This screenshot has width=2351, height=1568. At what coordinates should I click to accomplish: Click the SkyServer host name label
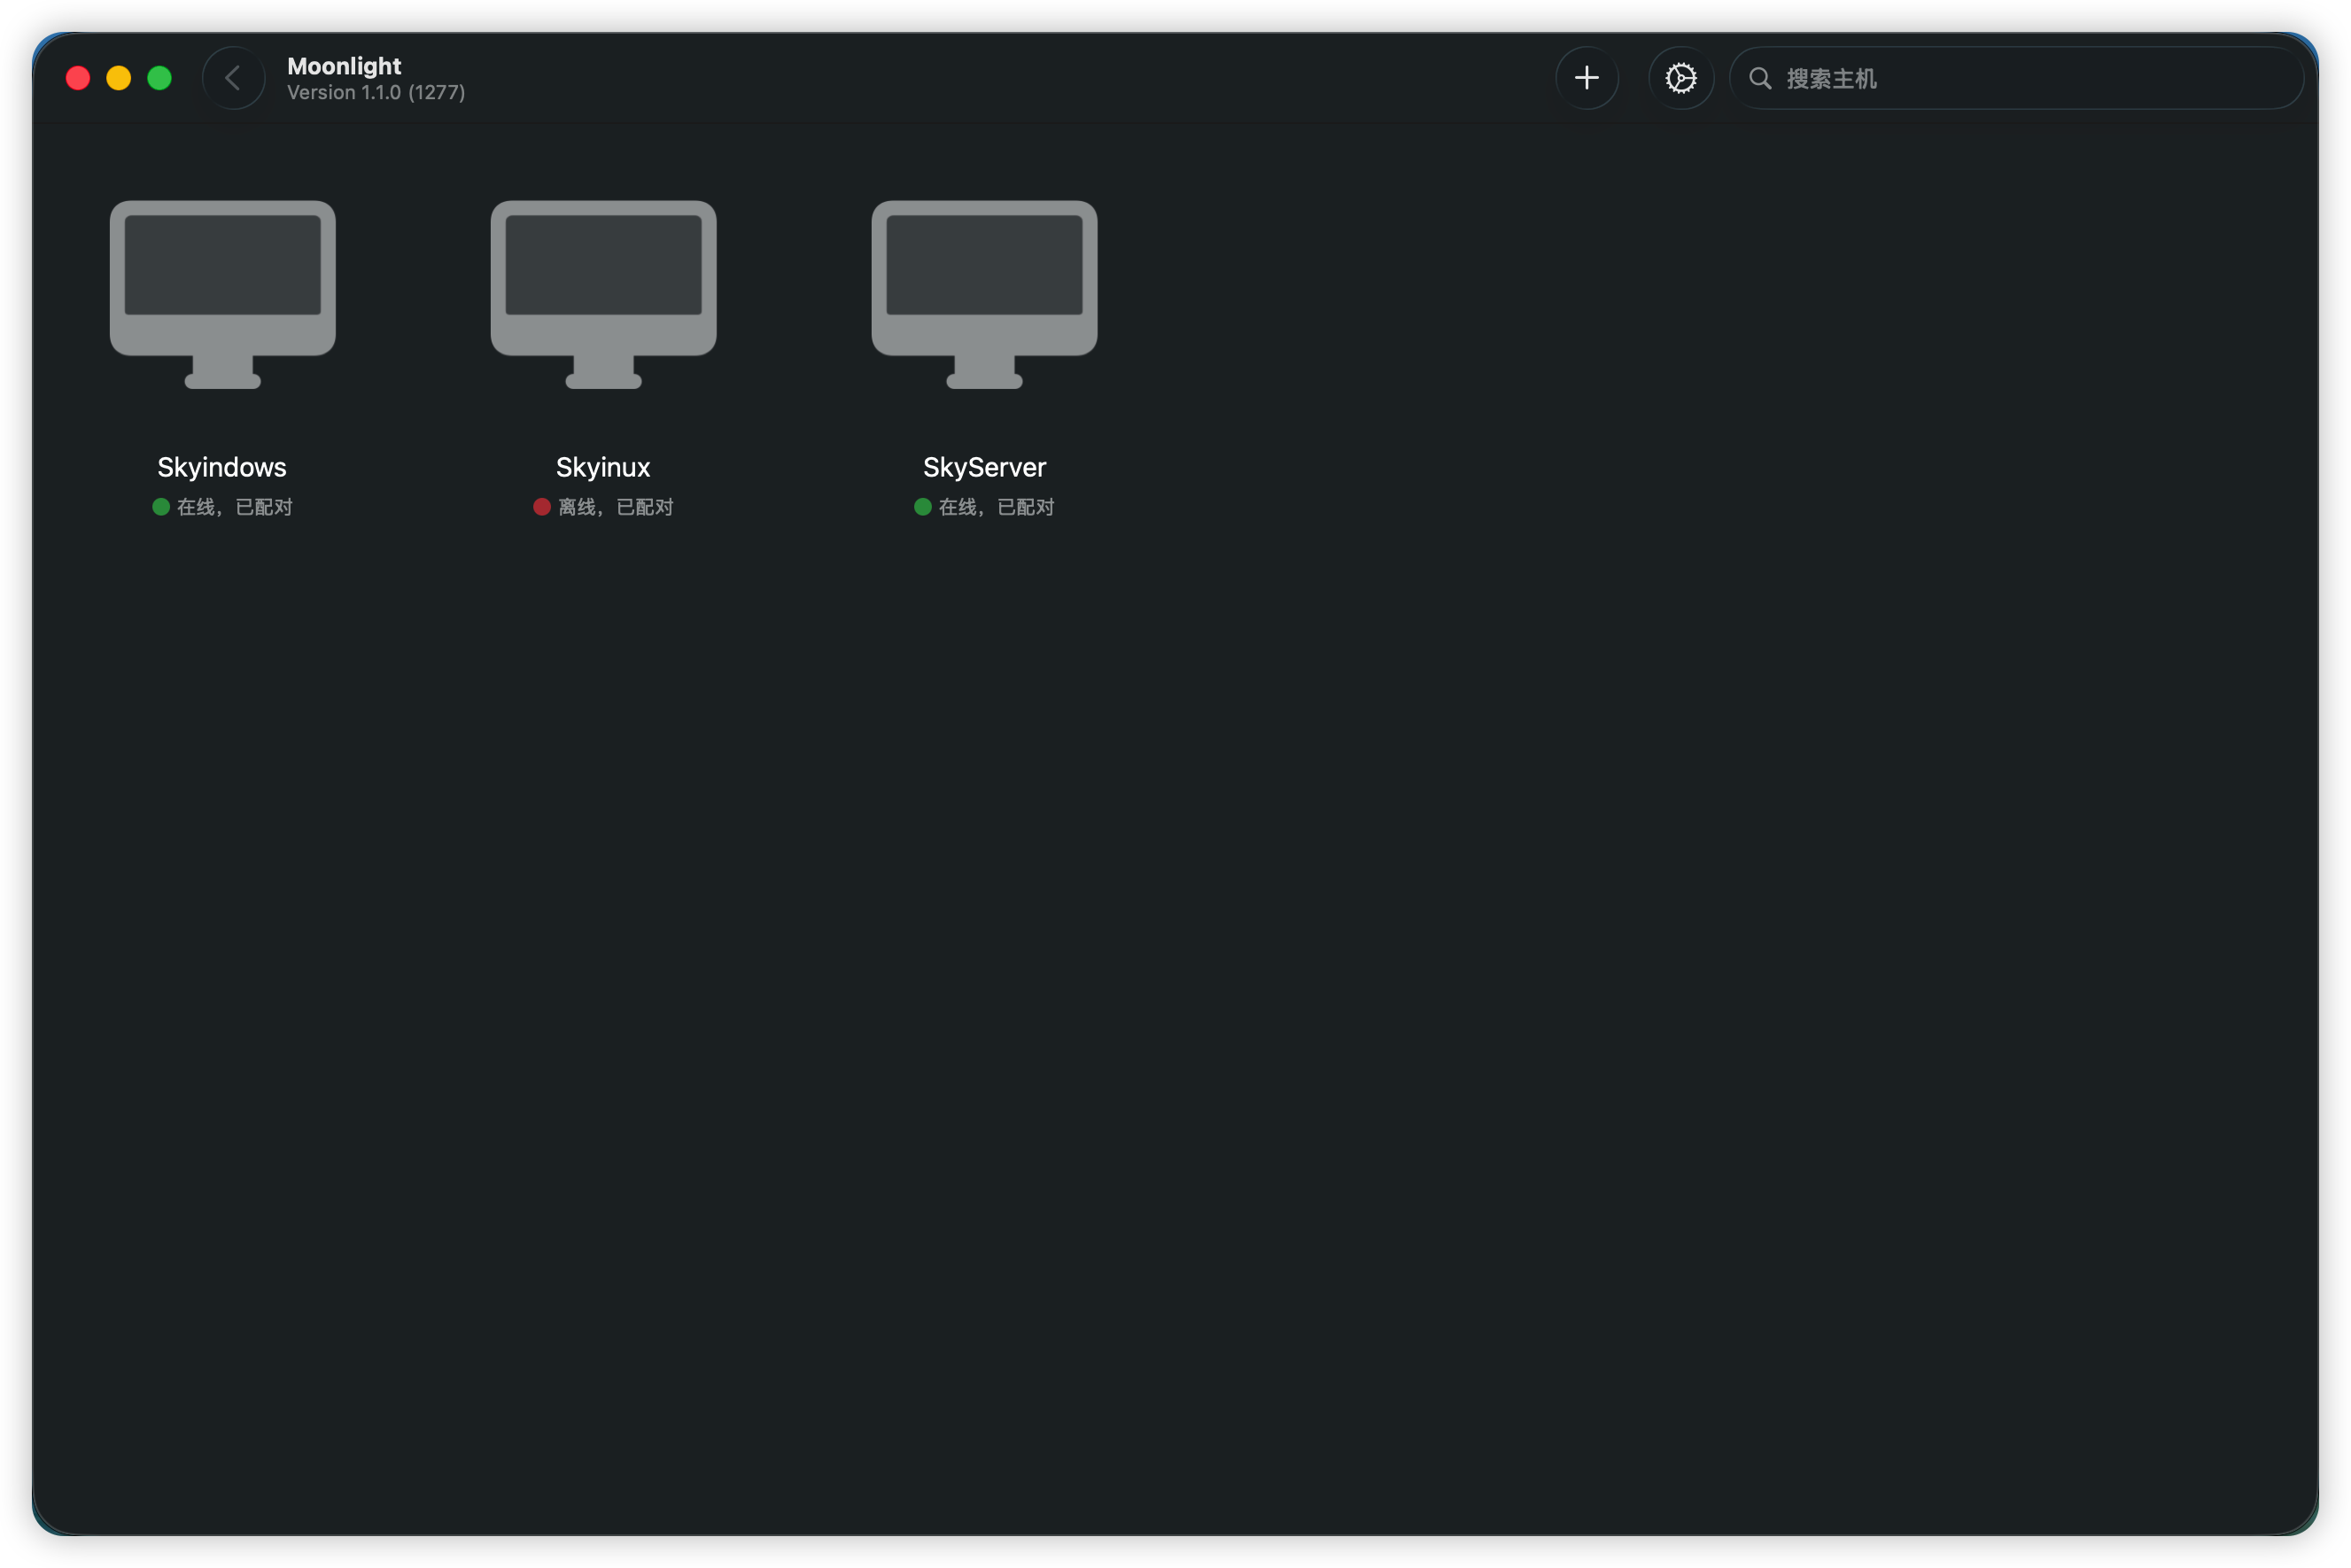coord(984,467)
